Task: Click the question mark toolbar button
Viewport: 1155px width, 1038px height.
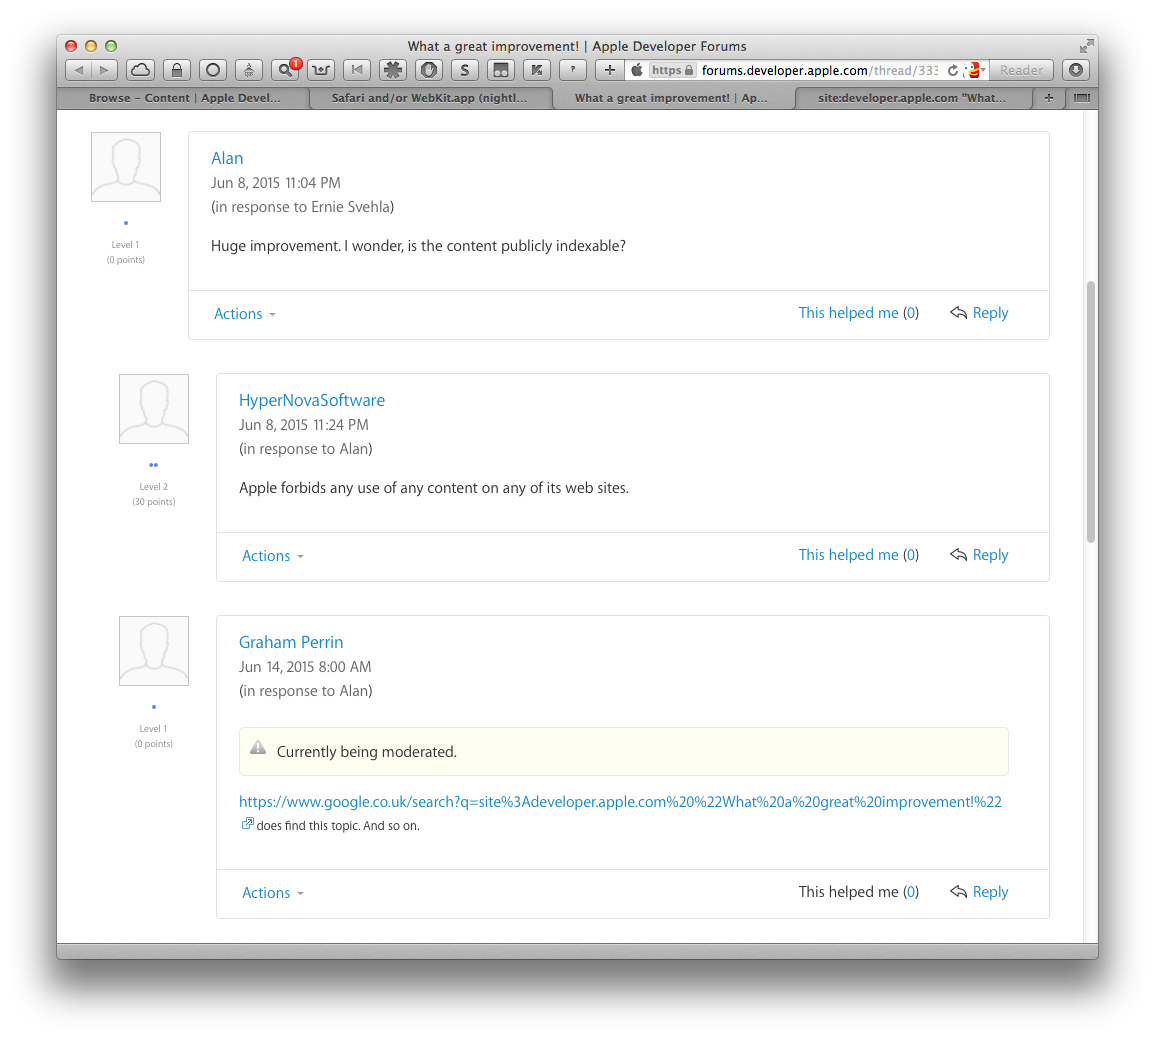Action: [x=573, y=70]
